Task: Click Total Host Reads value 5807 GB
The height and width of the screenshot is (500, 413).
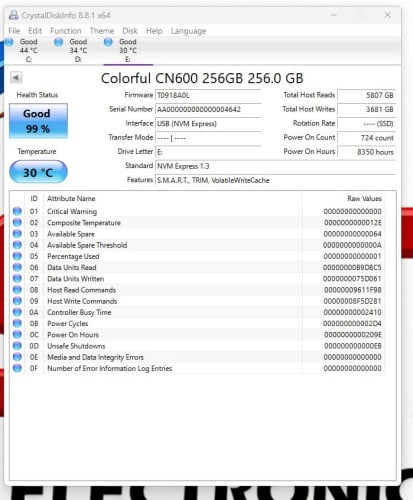Action: click(367, 95)
